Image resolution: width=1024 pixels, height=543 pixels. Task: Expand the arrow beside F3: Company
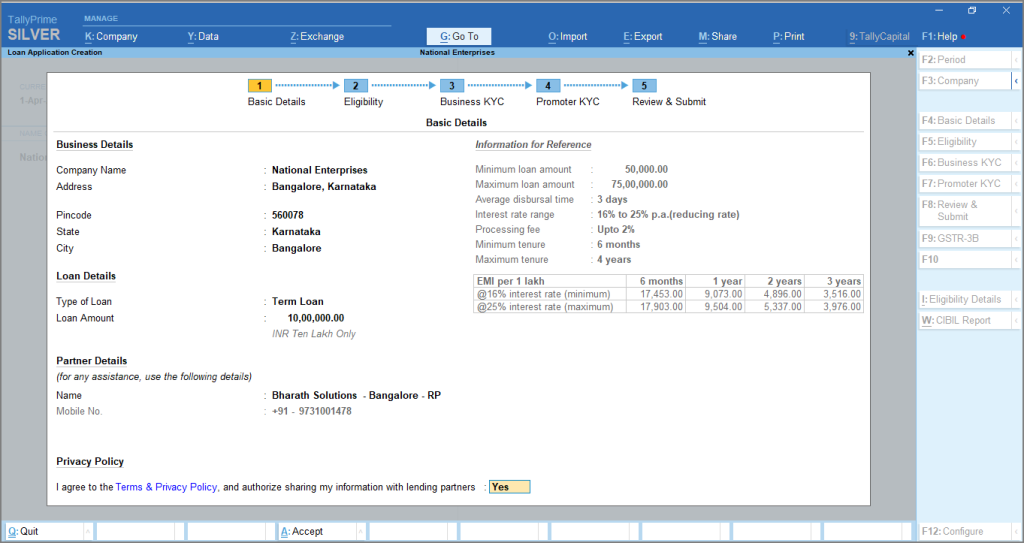1017,81
